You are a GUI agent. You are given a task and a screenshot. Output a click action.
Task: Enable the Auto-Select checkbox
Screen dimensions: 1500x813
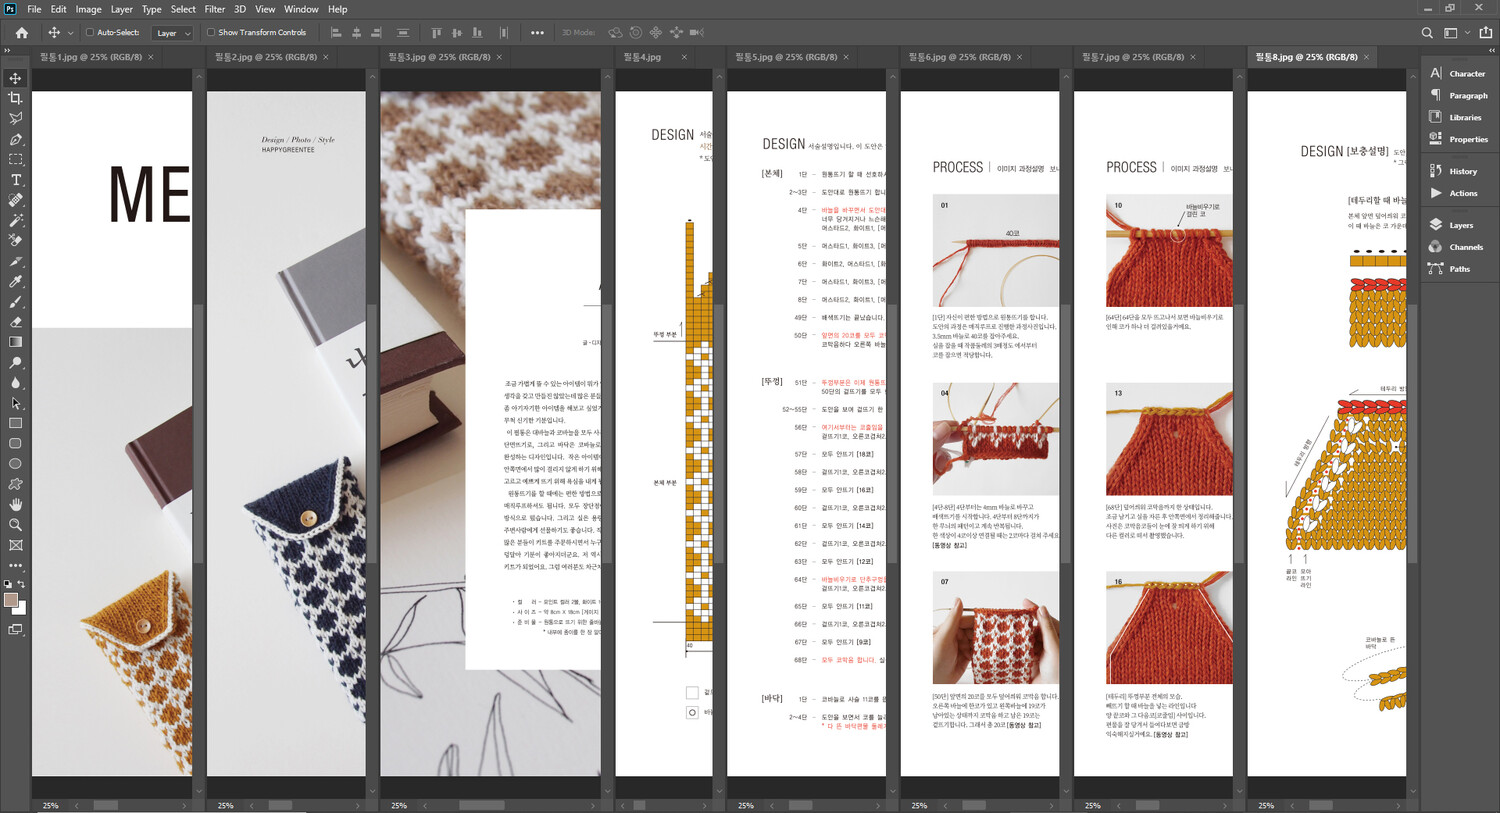click(90, 33)
